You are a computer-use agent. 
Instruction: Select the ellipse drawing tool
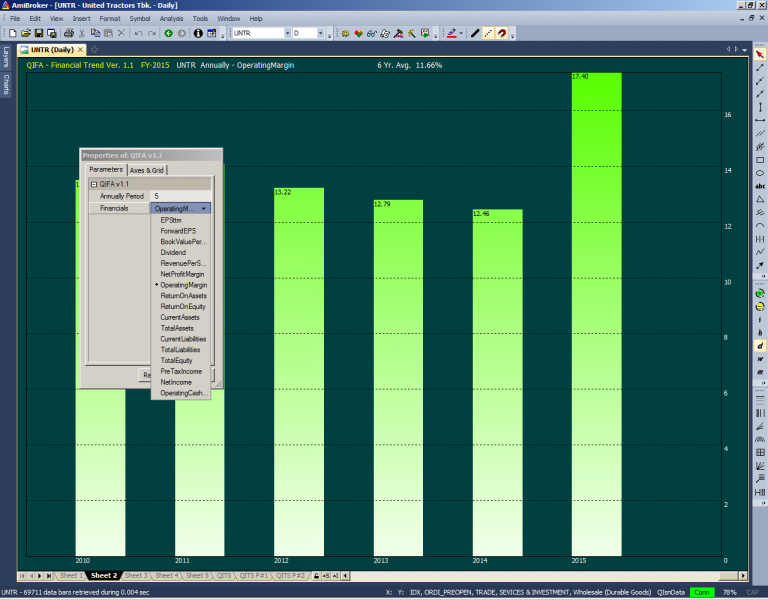point(760,173)
